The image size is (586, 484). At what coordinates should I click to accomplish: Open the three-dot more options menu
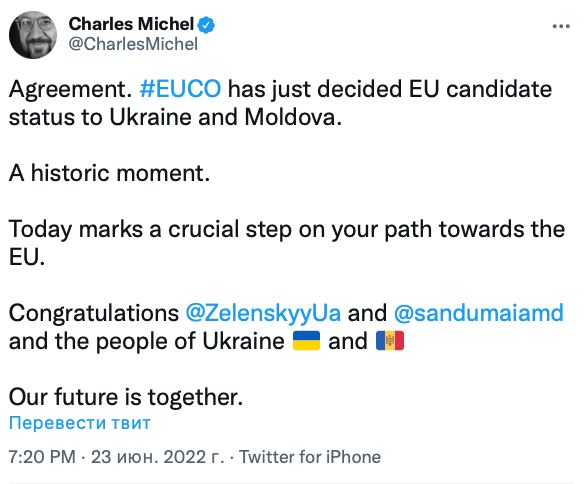click(x=561, y=26)
